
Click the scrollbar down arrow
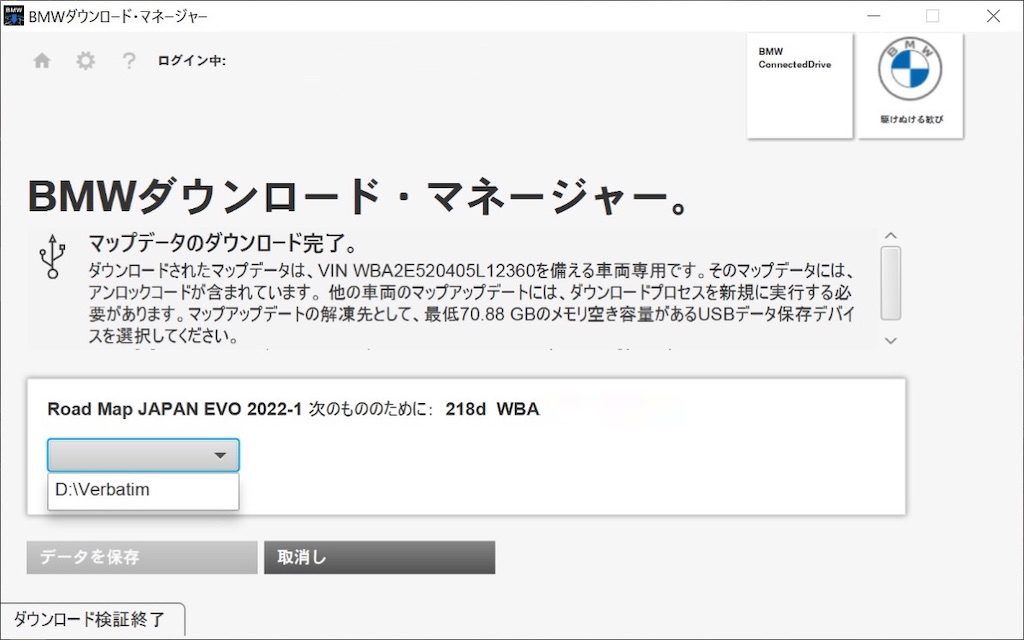[x=890, y=340]
